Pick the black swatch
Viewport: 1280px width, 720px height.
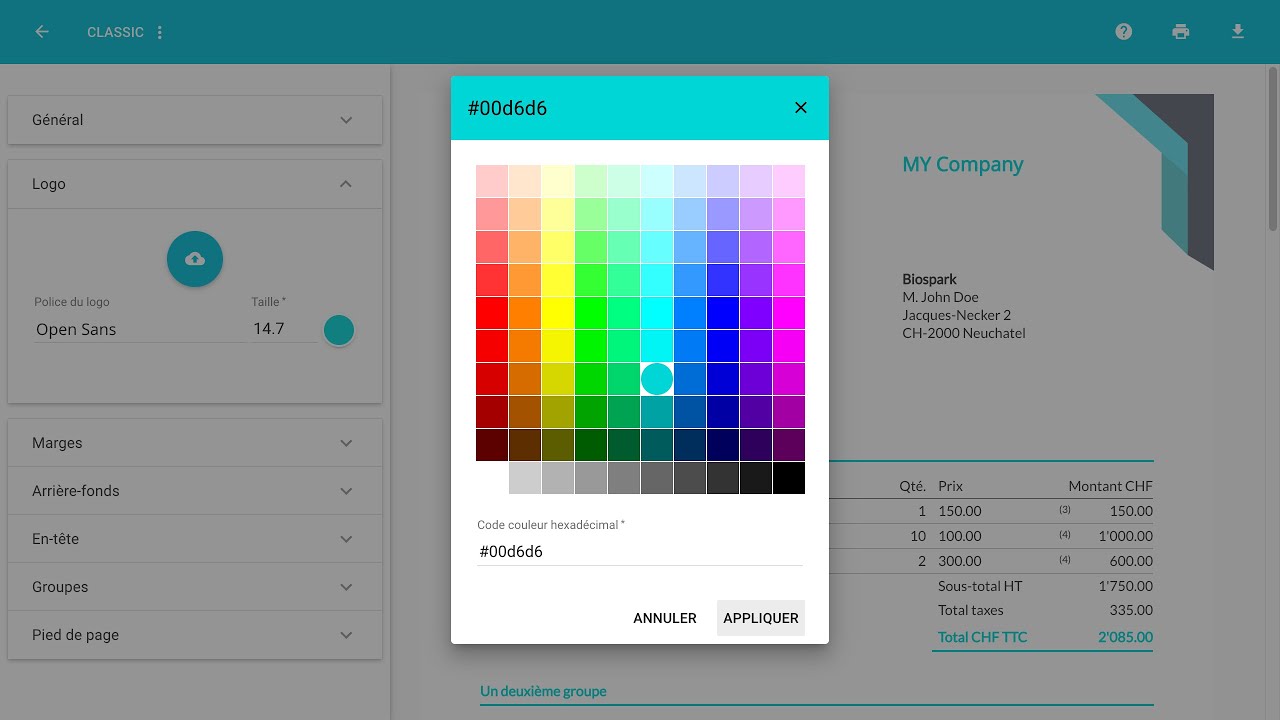coord(789,478)
